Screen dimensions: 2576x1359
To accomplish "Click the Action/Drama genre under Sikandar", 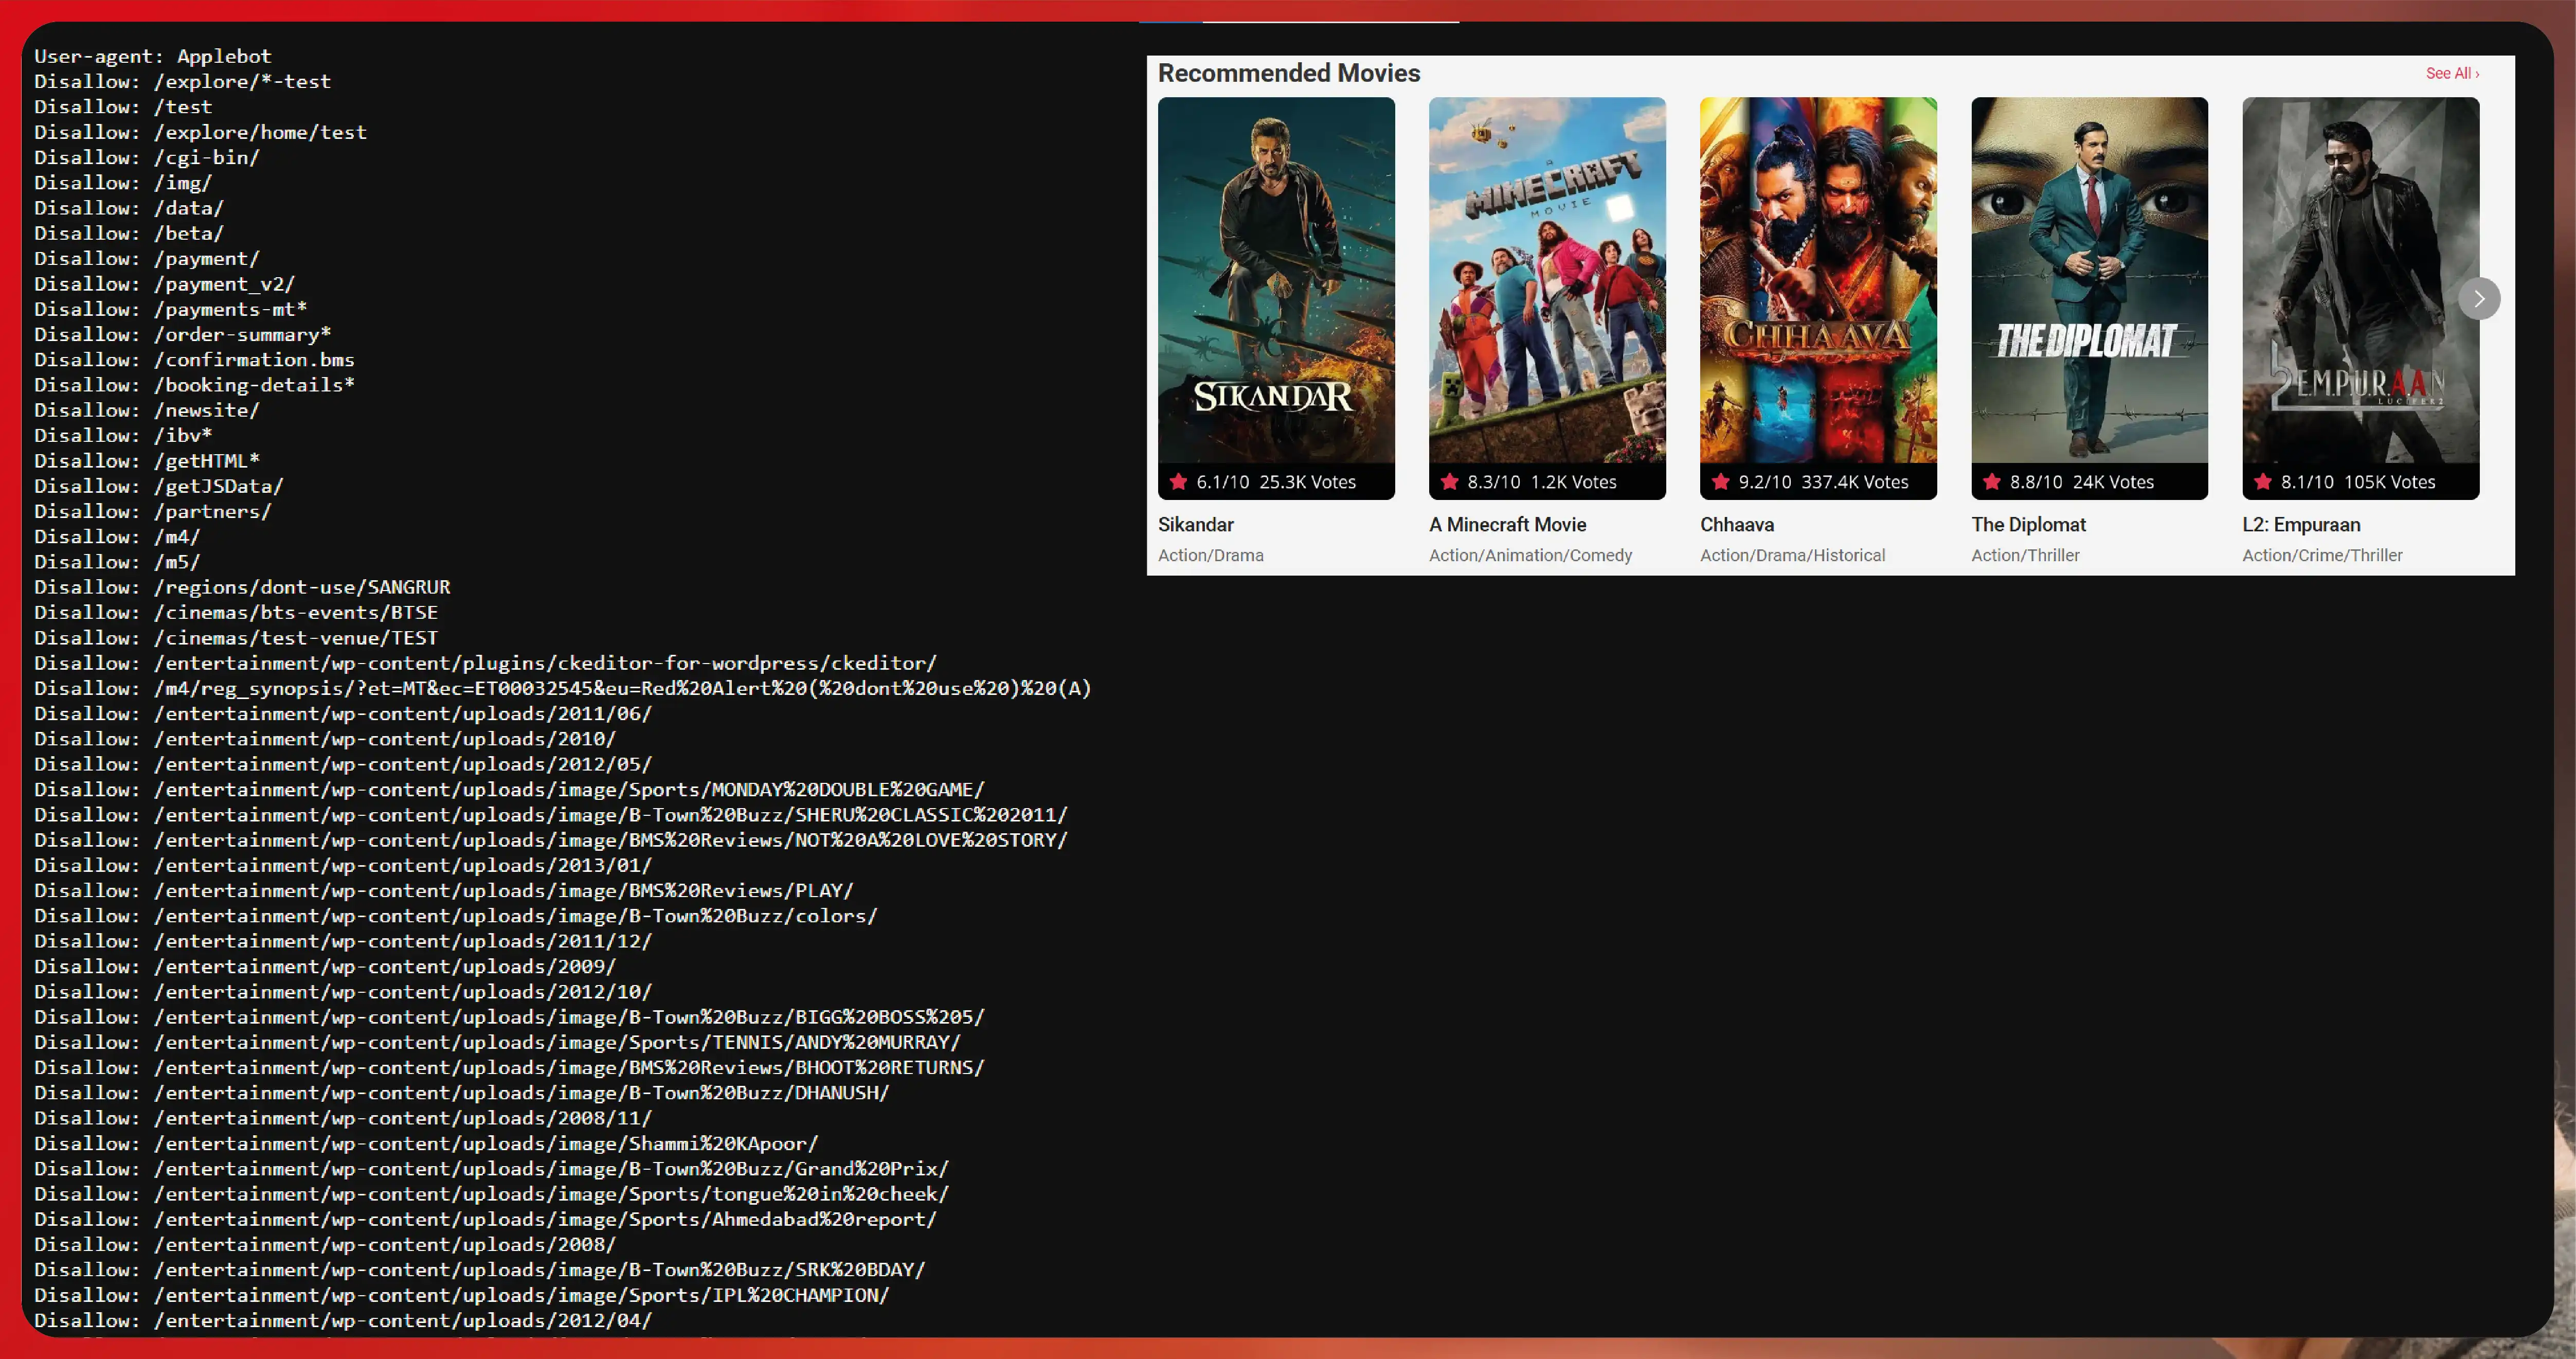I will click(1210, 555).
